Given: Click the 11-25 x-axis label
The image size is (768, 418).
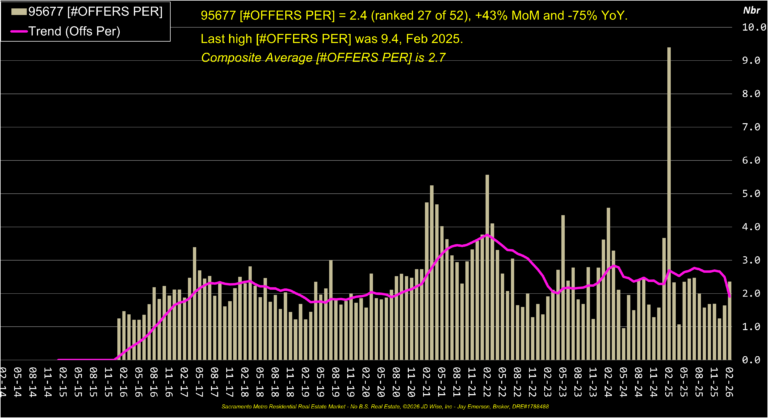Looking at the screenshot, I should pyautogui.click(x=714, y=380).
